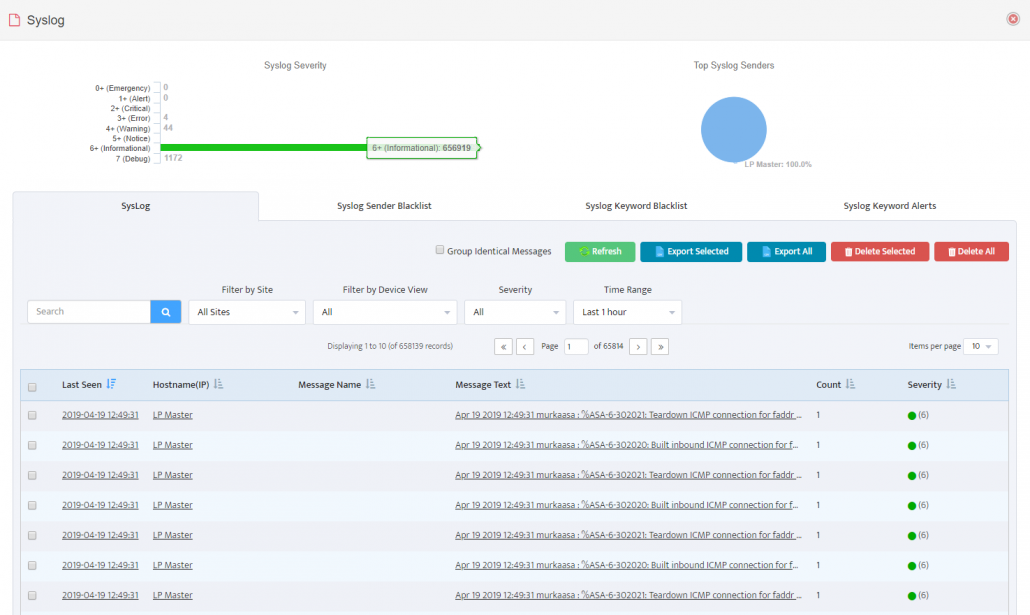Sort by Message Text column icon
Image resolution: width=1030 pixels, height=615 pixels.
[x=520, y=384]
